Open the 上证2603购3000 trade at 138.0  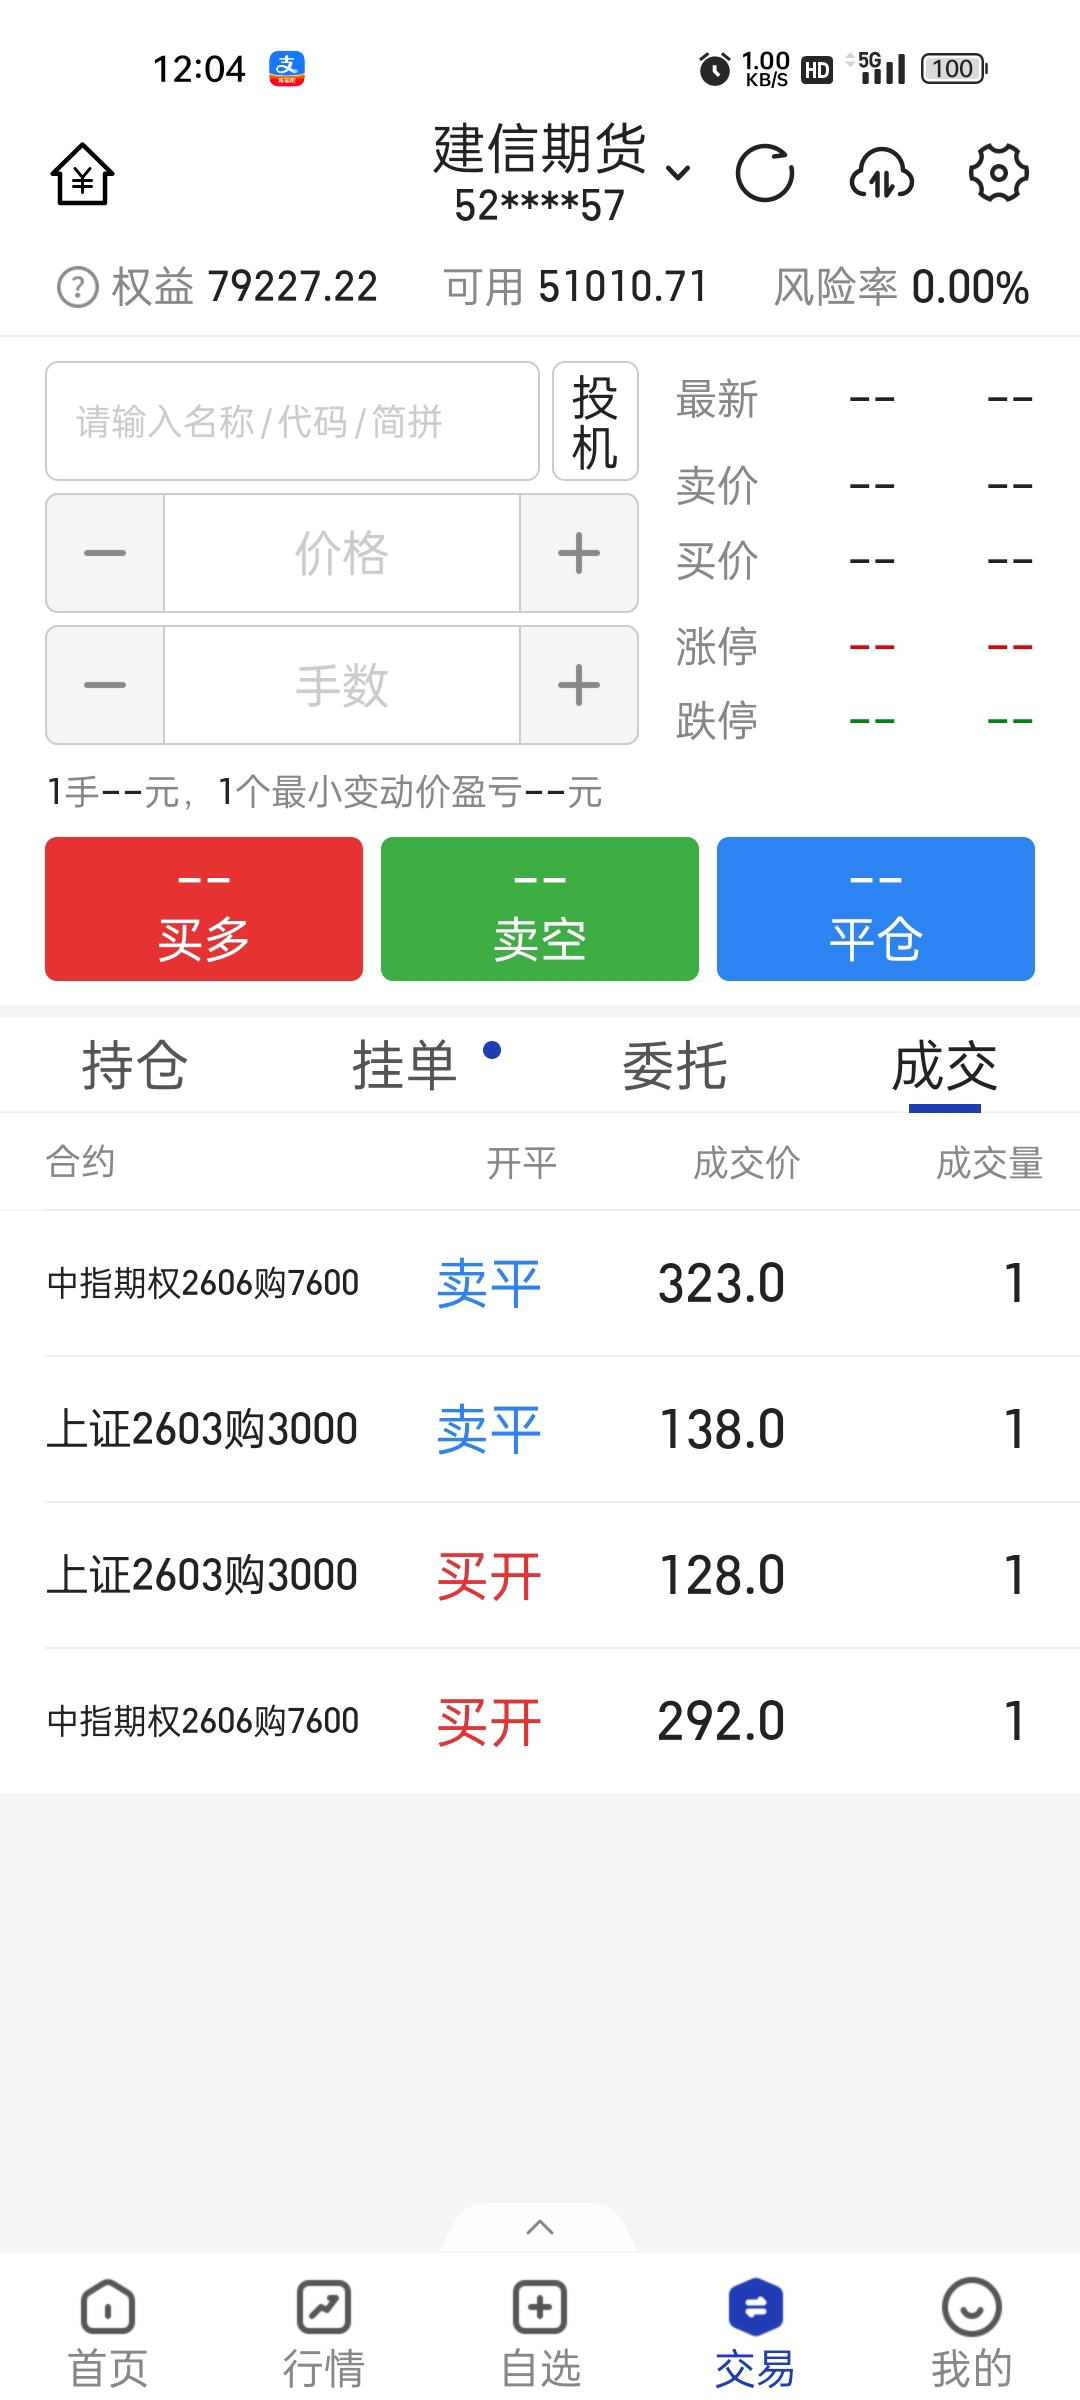click(540, 1429)
